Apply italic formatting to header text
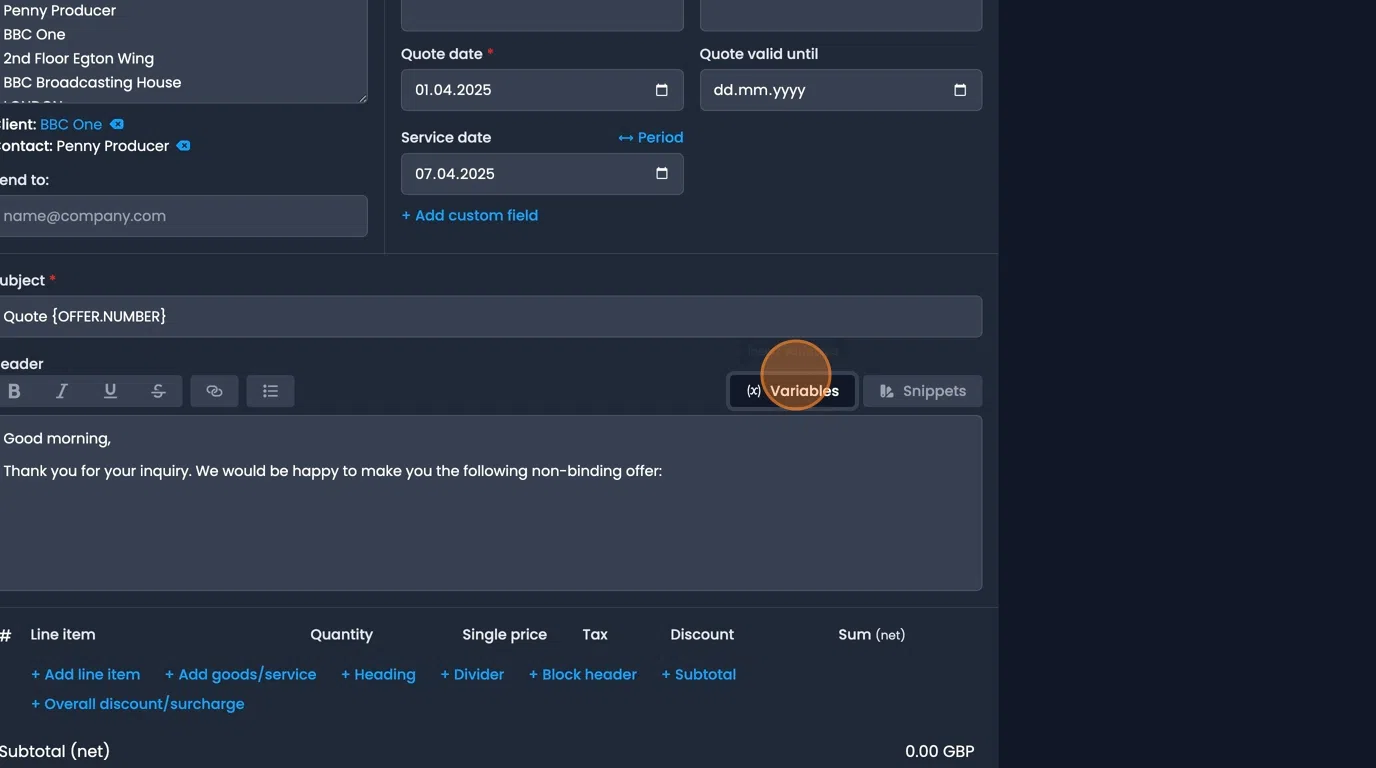Screen dimensions: 1376x768 click(x=62, y=391)
